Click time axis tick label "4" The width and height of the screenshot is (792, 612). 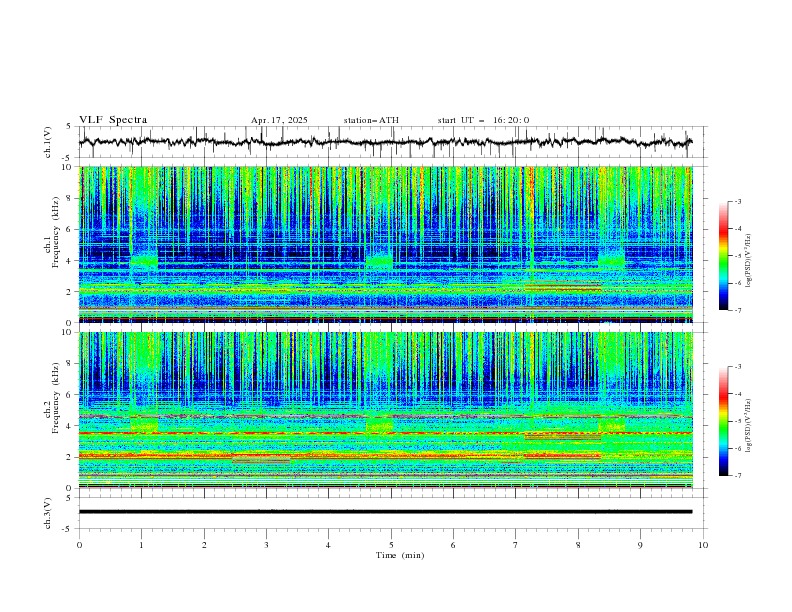[x=328, y=545]
